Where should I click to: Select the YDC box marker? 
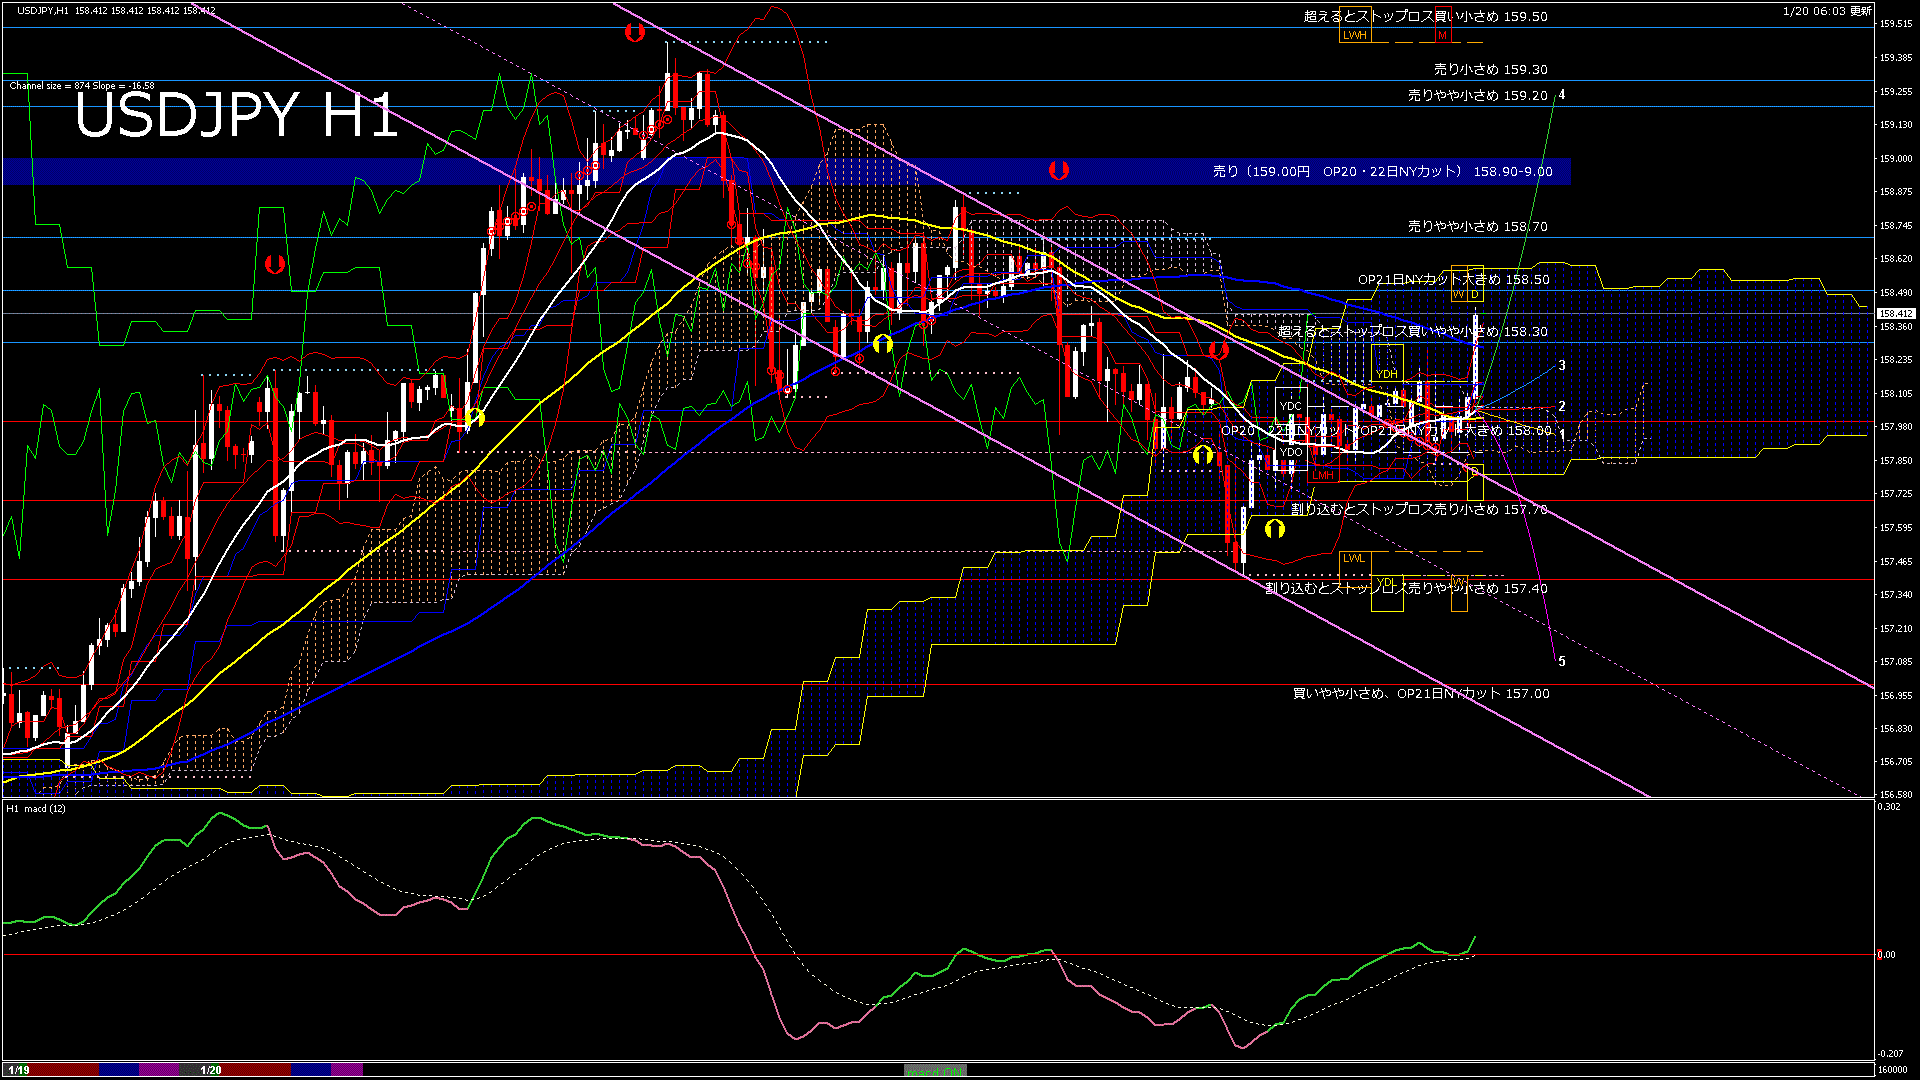pos(1291,406)
